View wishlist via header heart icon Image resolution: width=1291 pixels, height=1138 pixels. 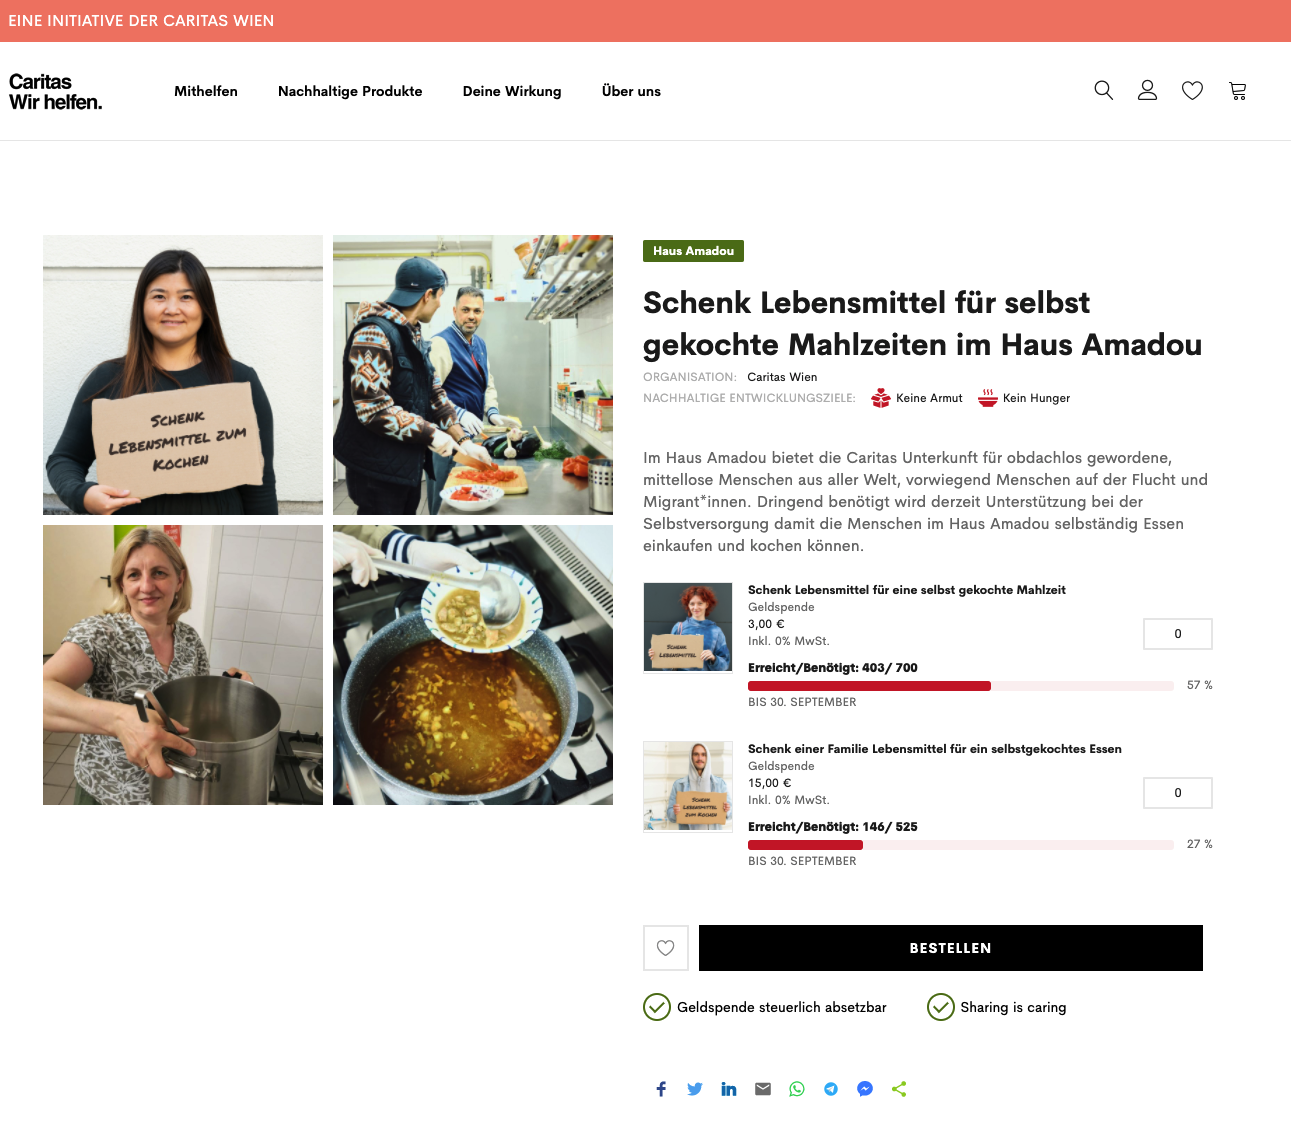(1192, 91)
